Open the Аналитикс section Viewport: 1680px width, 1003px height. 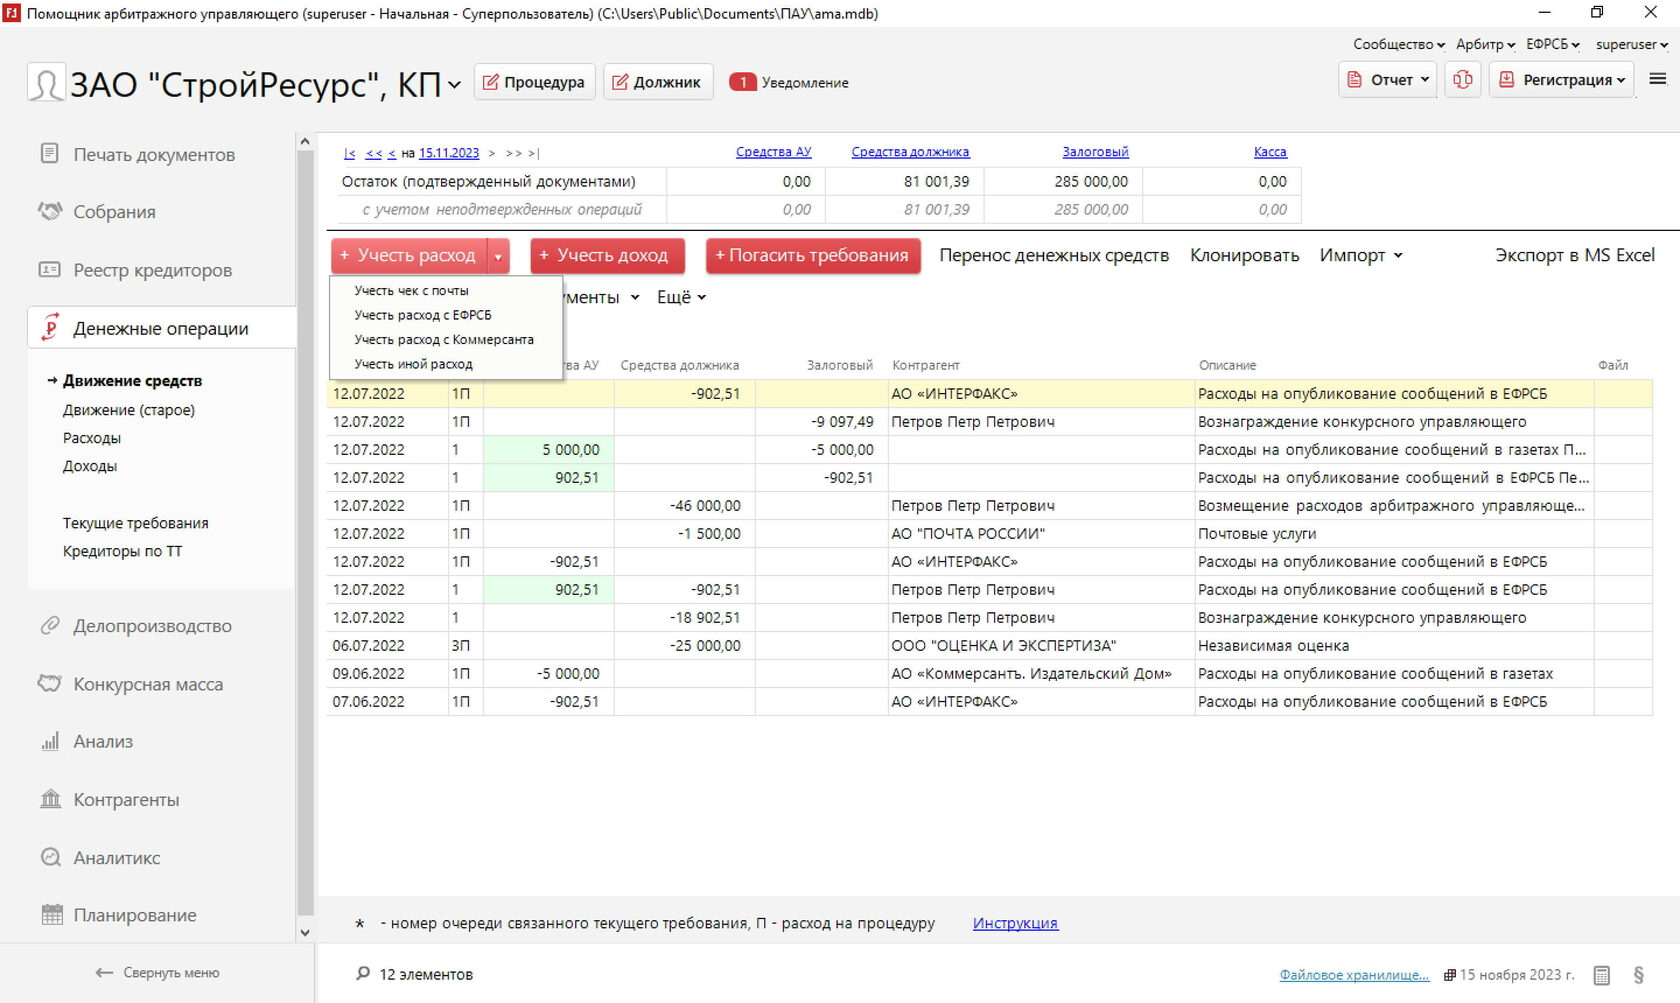pyautogui.click(x=100, y=857)
